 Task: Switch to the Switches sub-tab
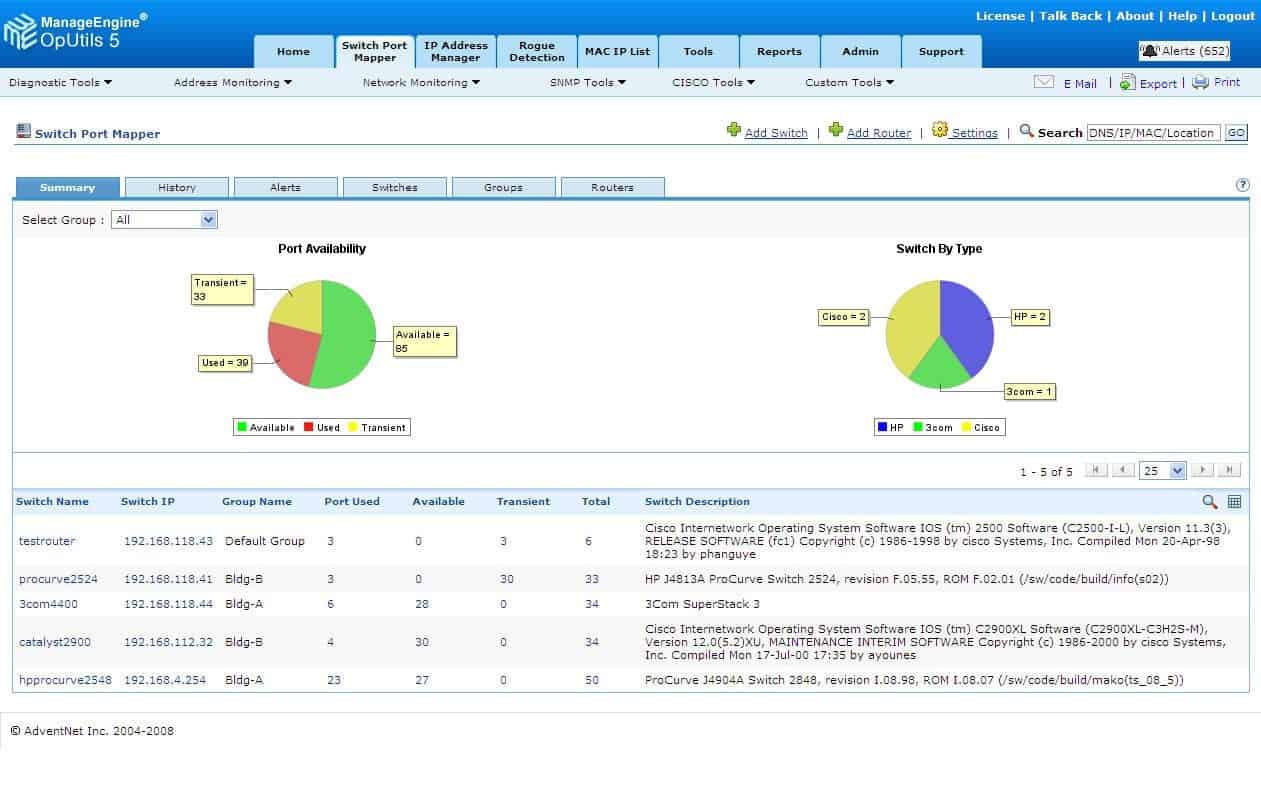[395, 188]
